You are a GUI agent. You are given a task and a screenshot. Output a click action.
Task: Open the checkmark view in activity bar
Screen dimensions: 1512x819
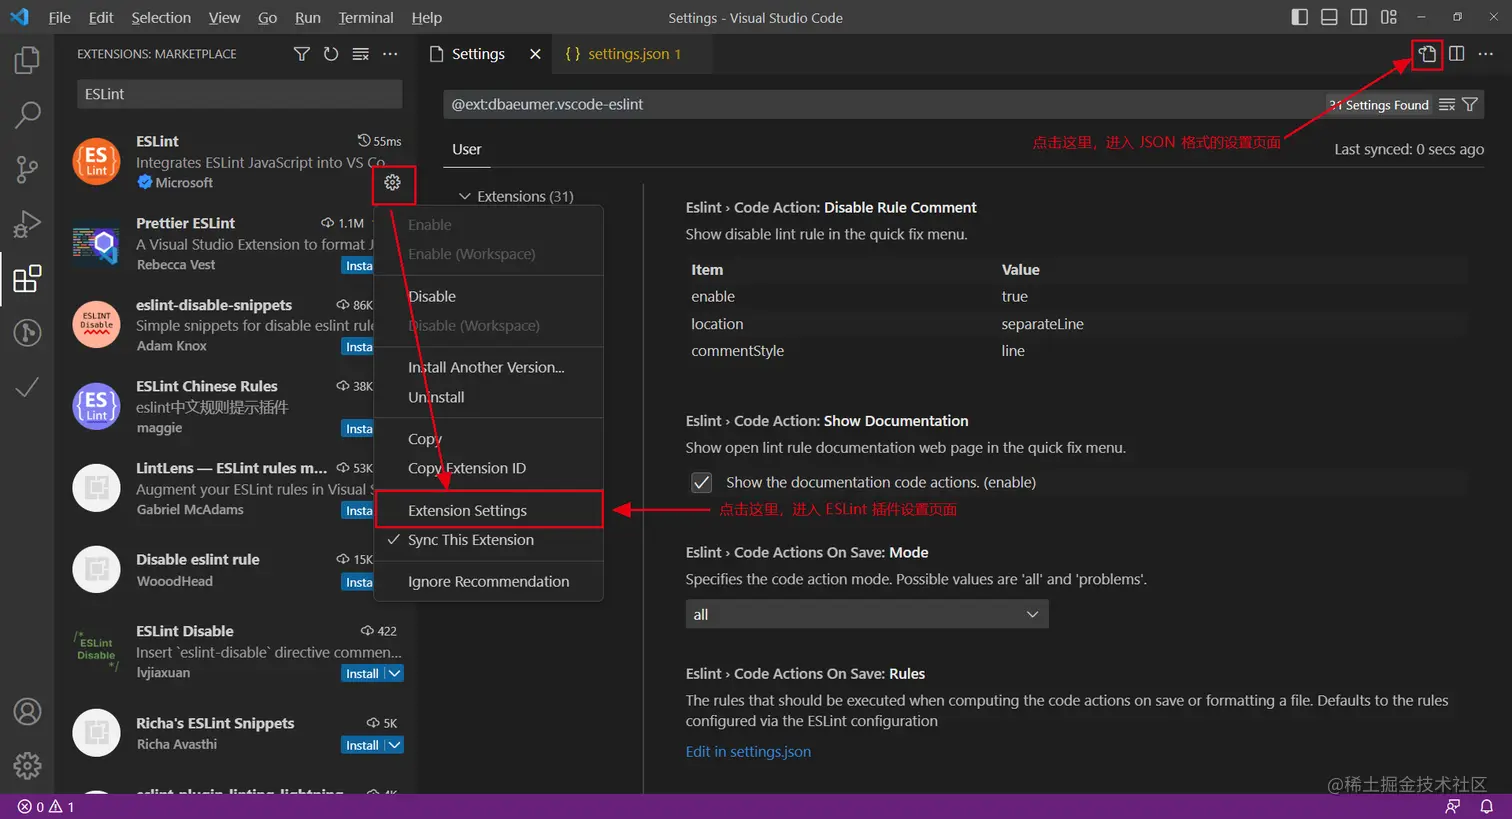click(27, 387)
